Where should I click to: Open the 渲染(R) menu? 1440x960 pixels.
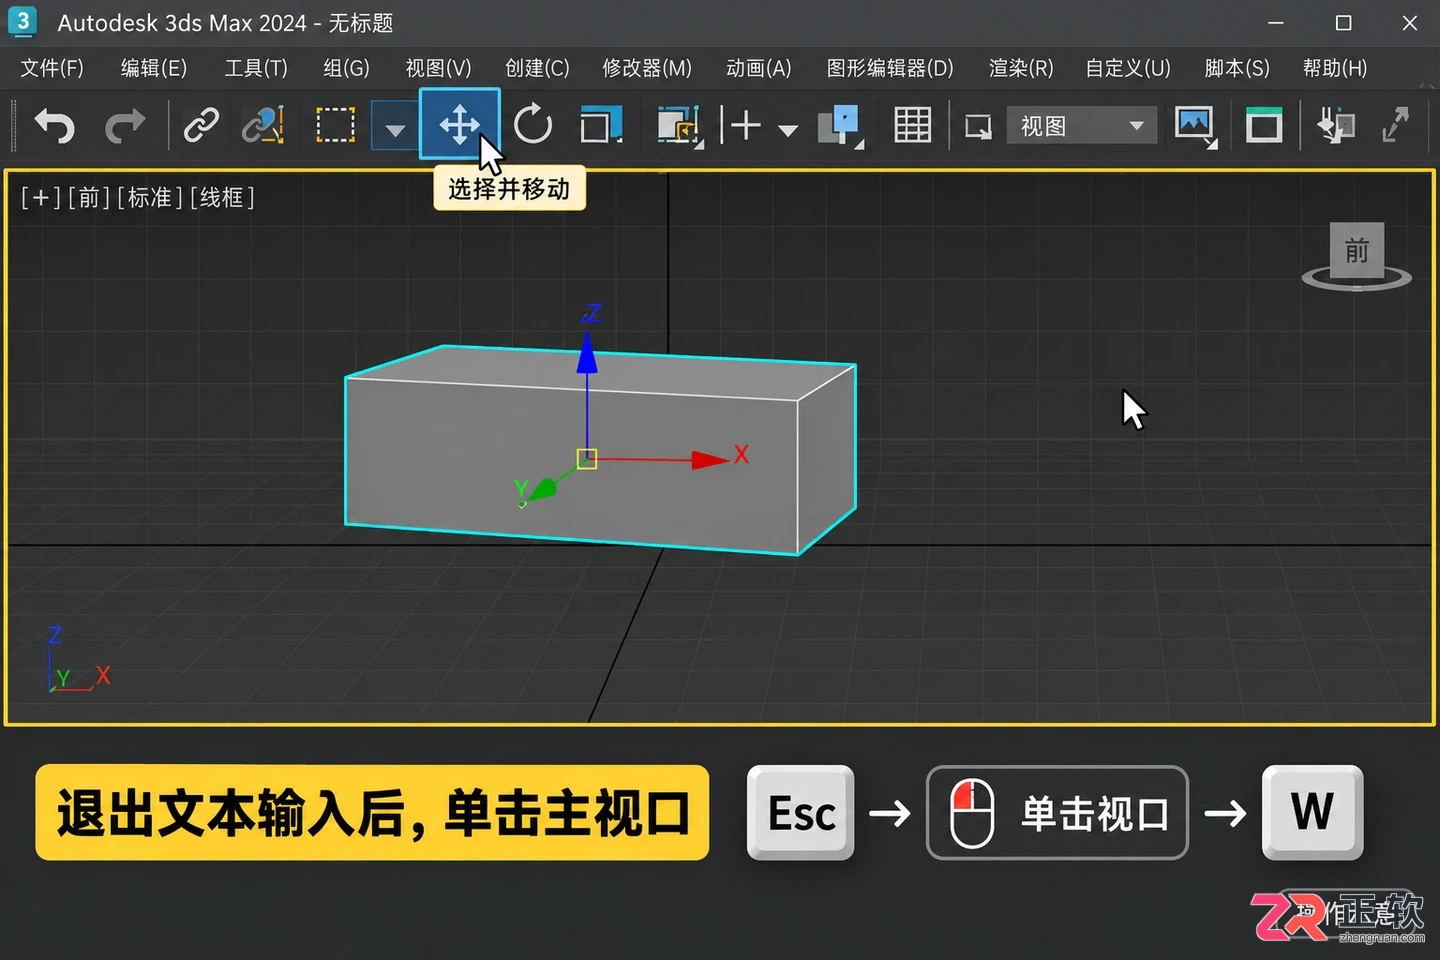1021,68
